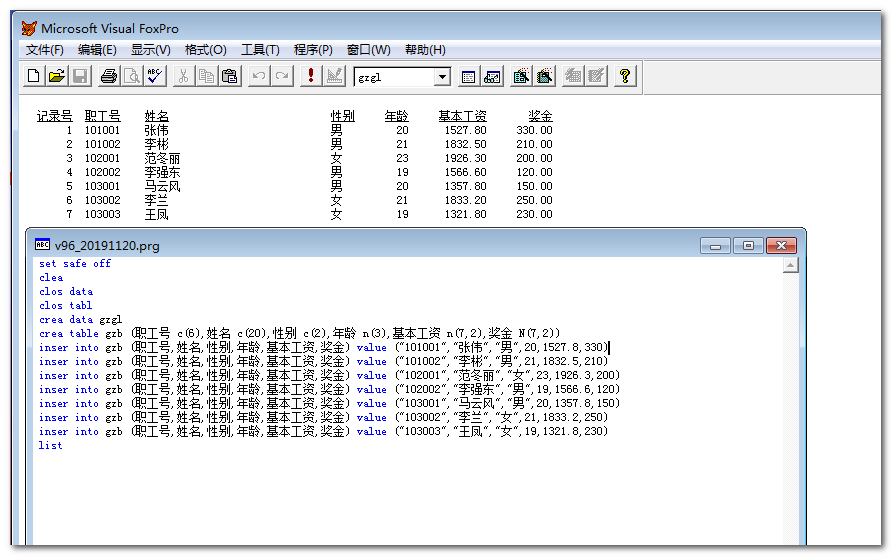Click the AutoReport wizard icon
This screenshot has width=892, height=556.
click(x=596, y=76)
